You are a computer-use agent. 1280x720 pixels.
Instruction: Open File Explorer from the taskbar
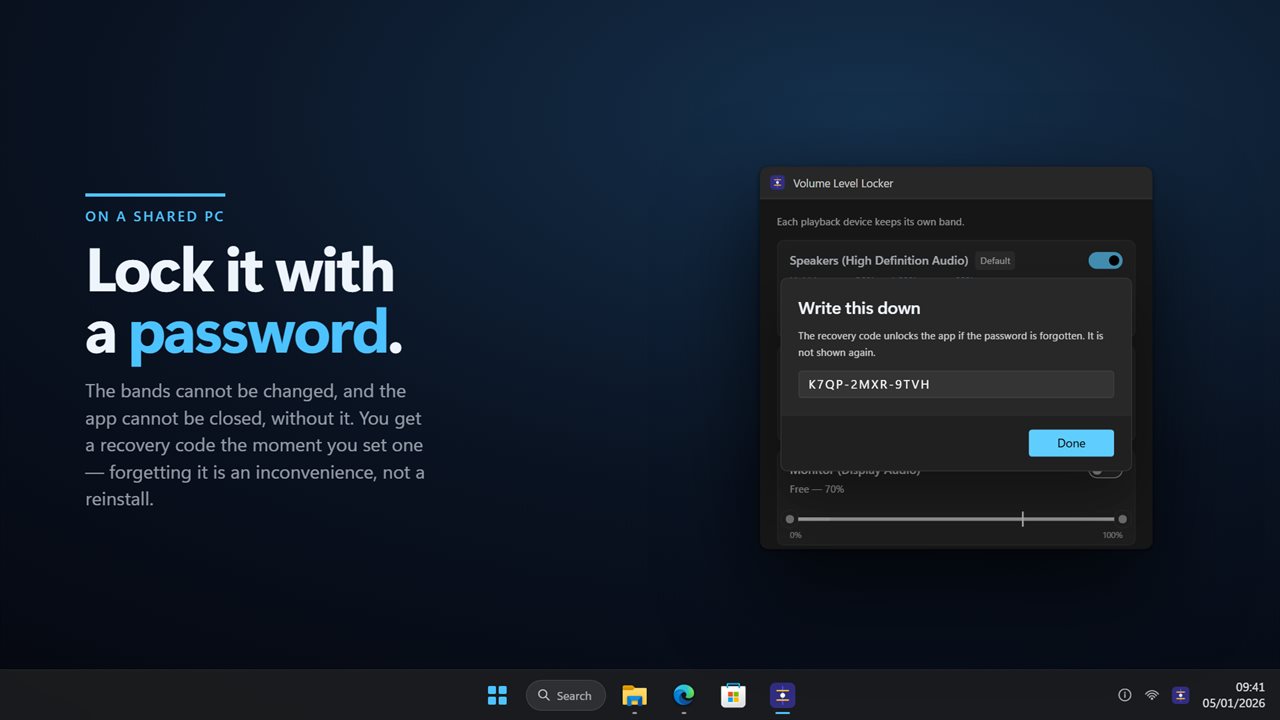(x=634, y=695)
